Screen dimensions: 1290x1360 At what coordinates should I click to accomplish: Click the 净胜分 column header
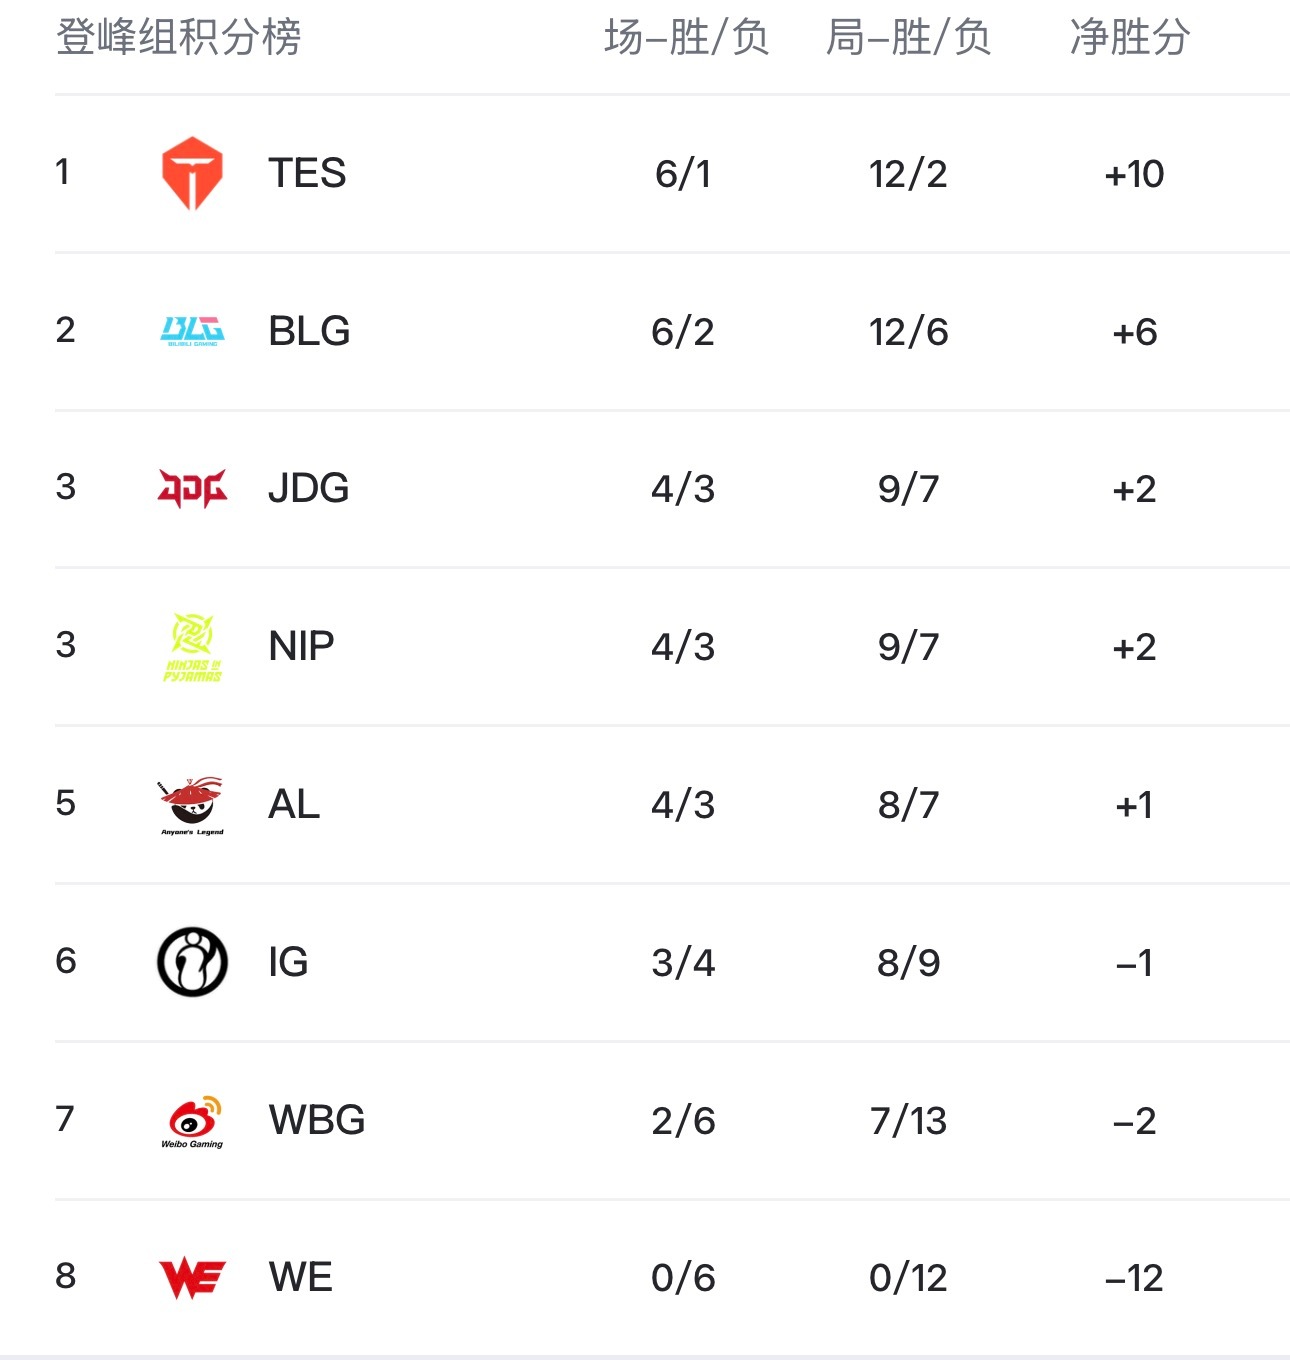(x=1130, y=37)
